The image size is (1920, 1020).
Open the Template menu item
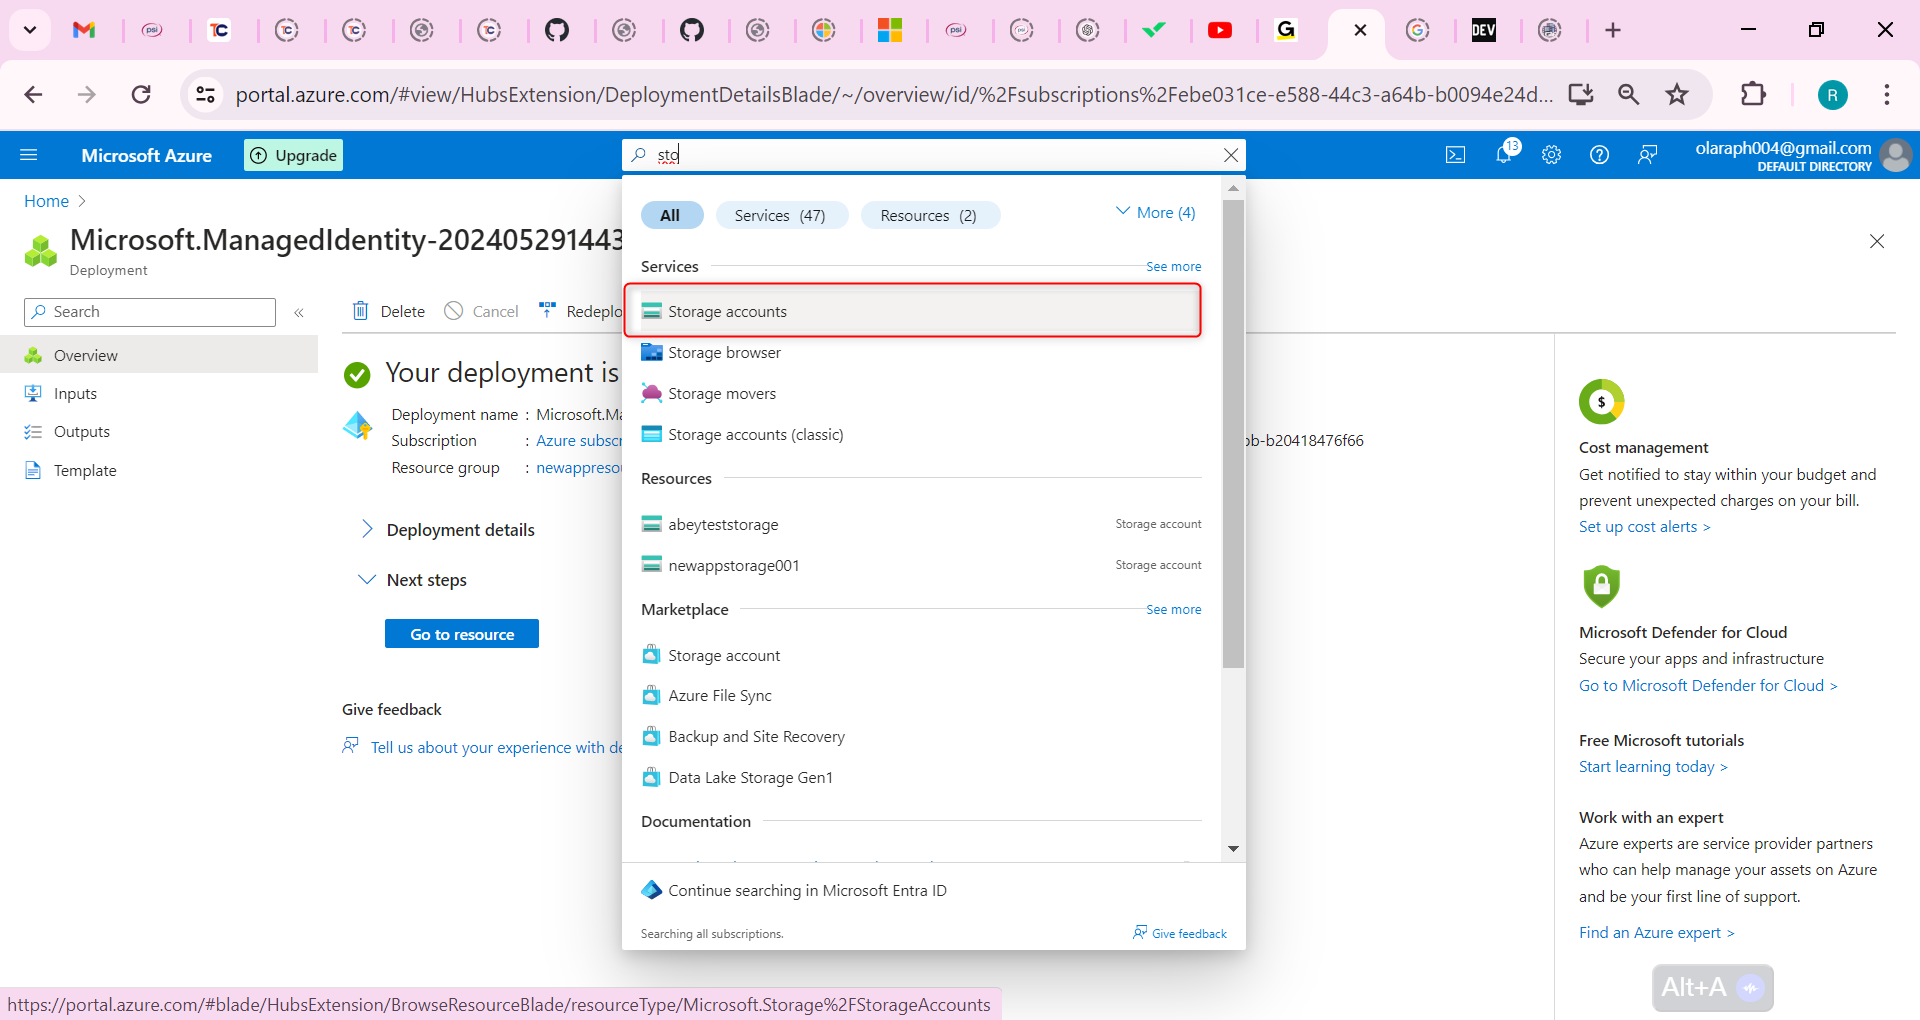coord(85,470)
